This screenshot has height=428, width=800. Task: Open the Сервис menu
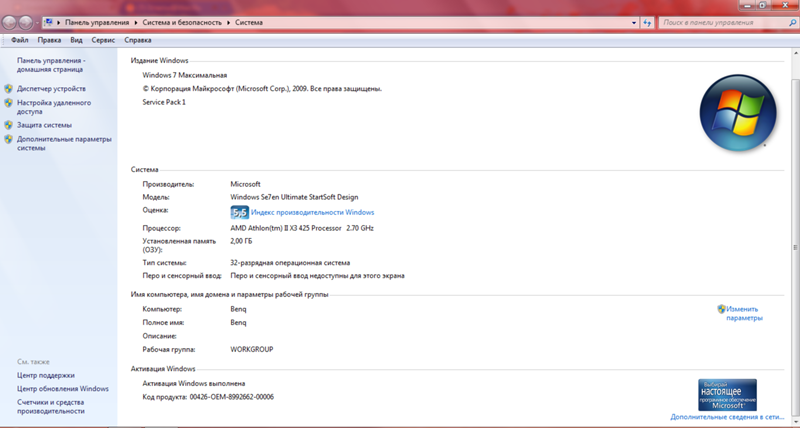coord(103,40)
